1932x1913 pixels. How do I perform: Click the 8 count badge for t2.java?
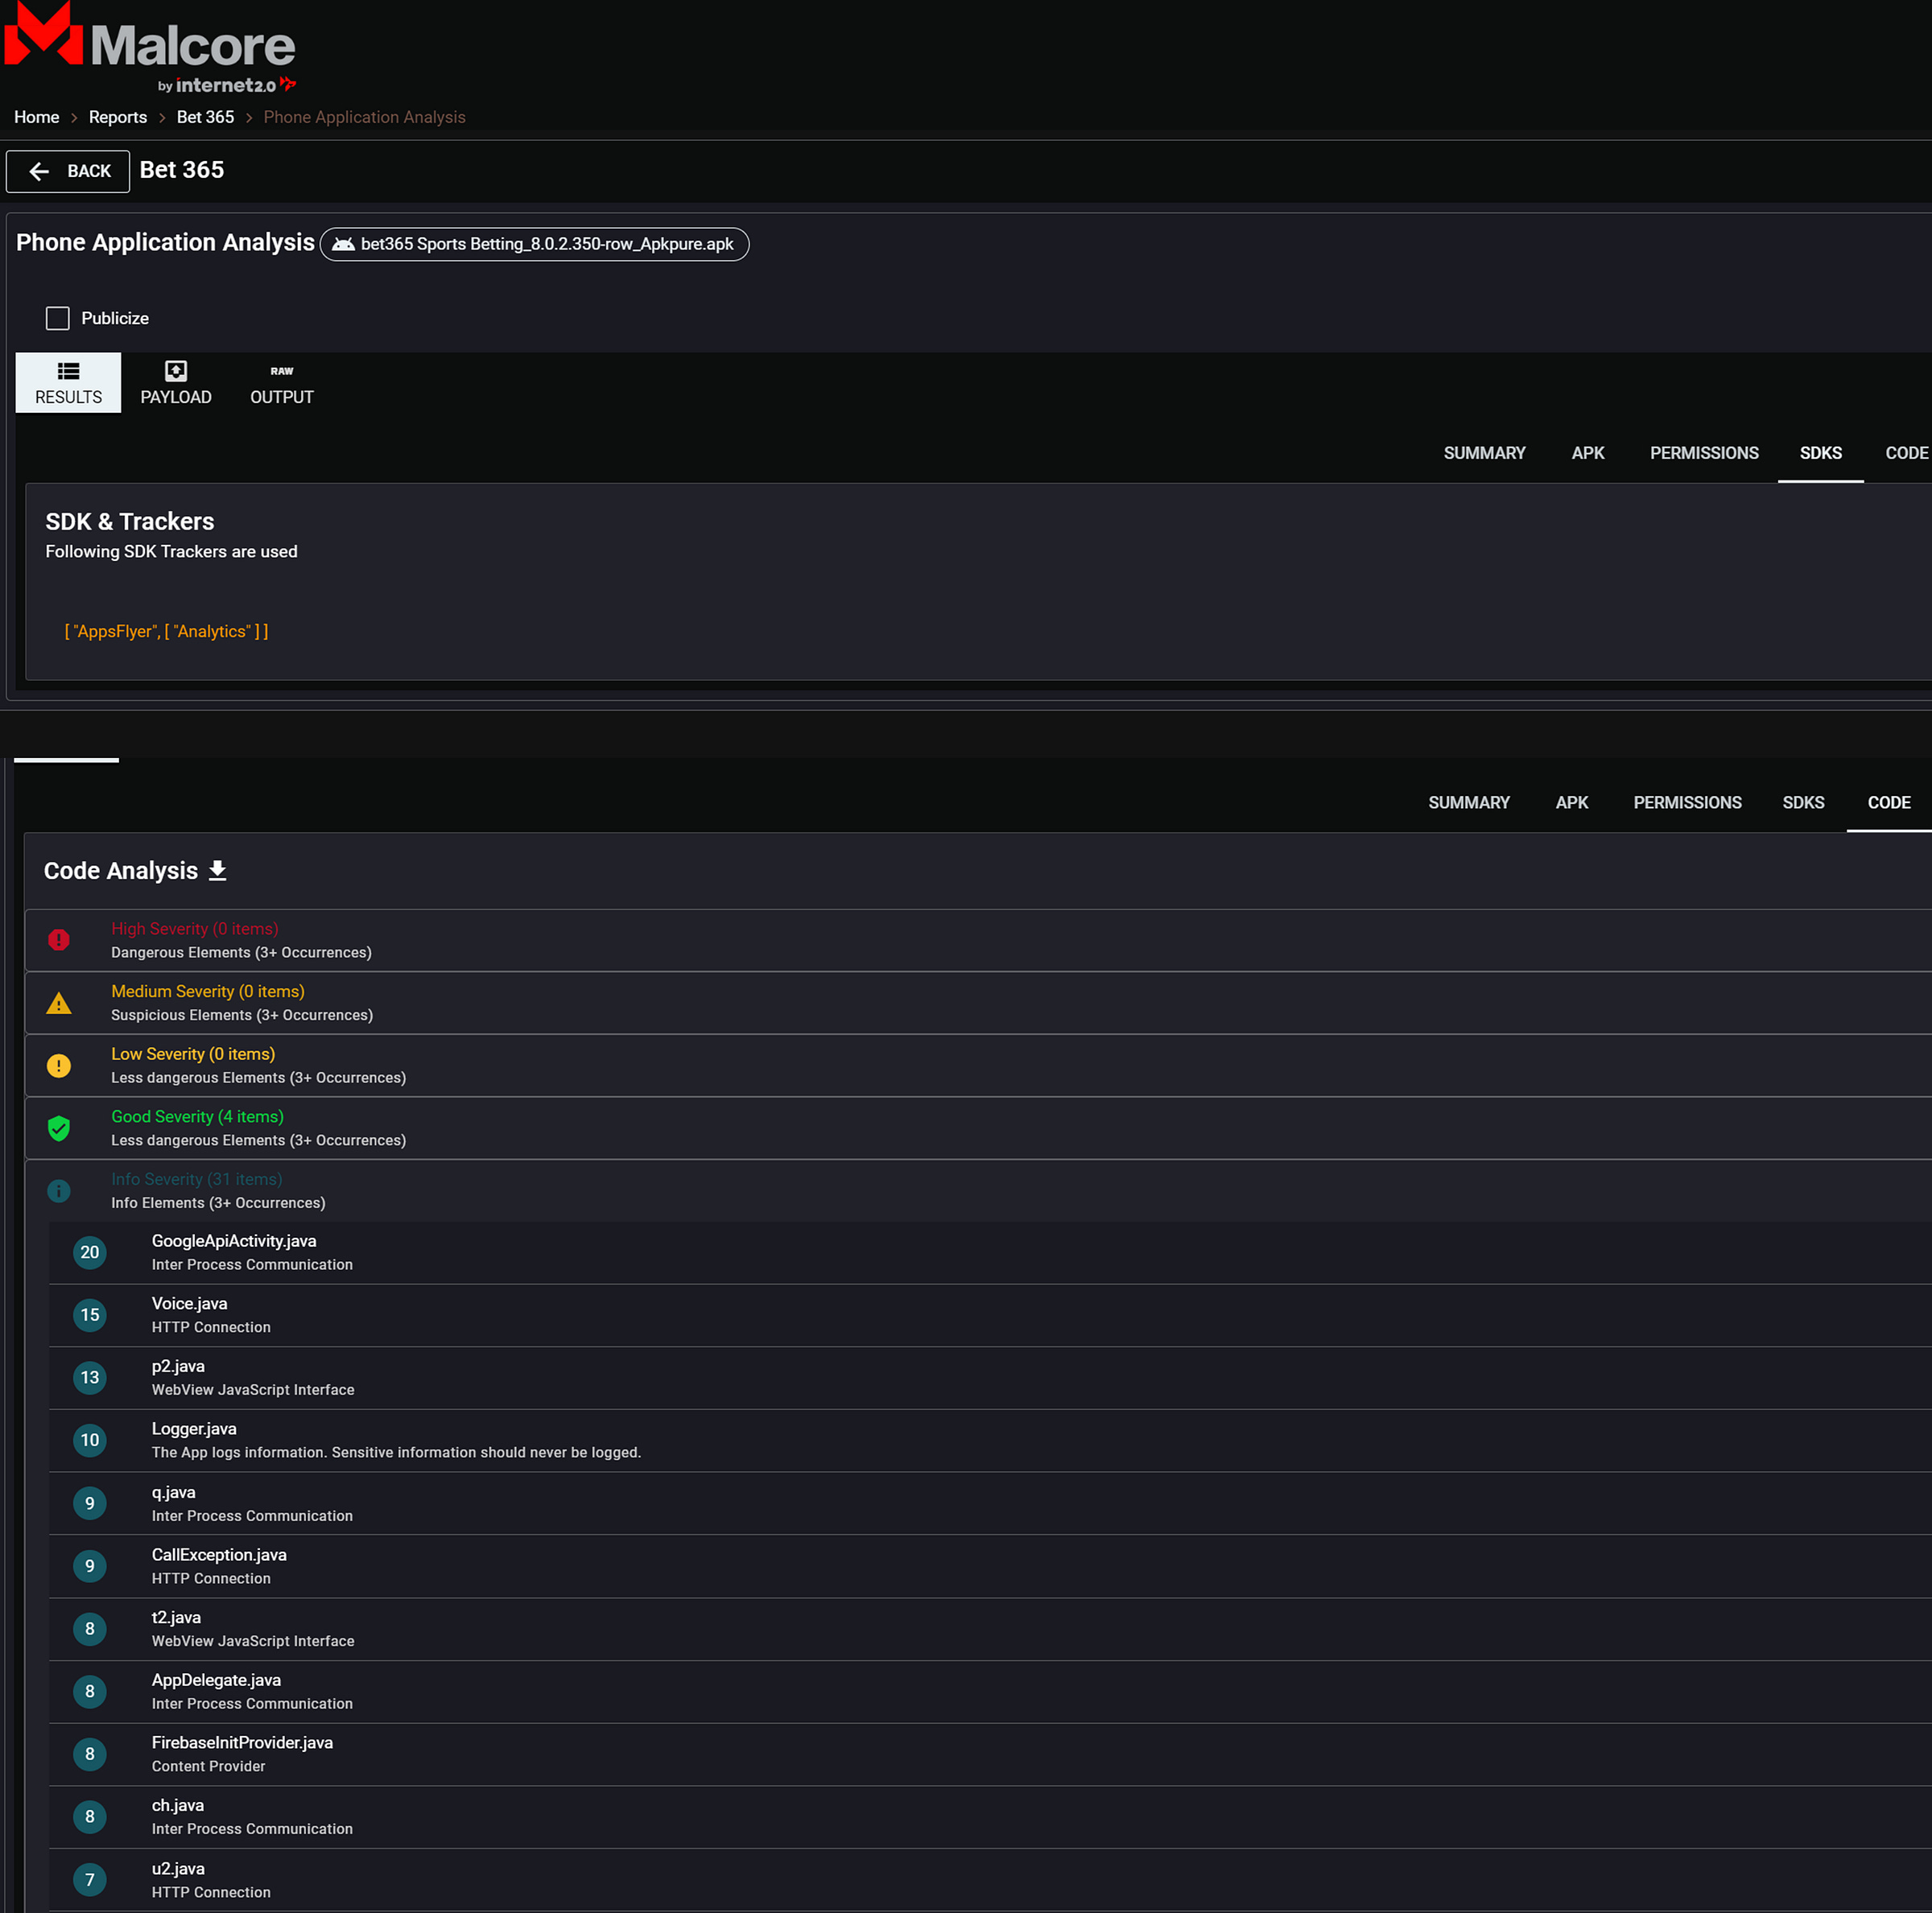(90, 1629)
